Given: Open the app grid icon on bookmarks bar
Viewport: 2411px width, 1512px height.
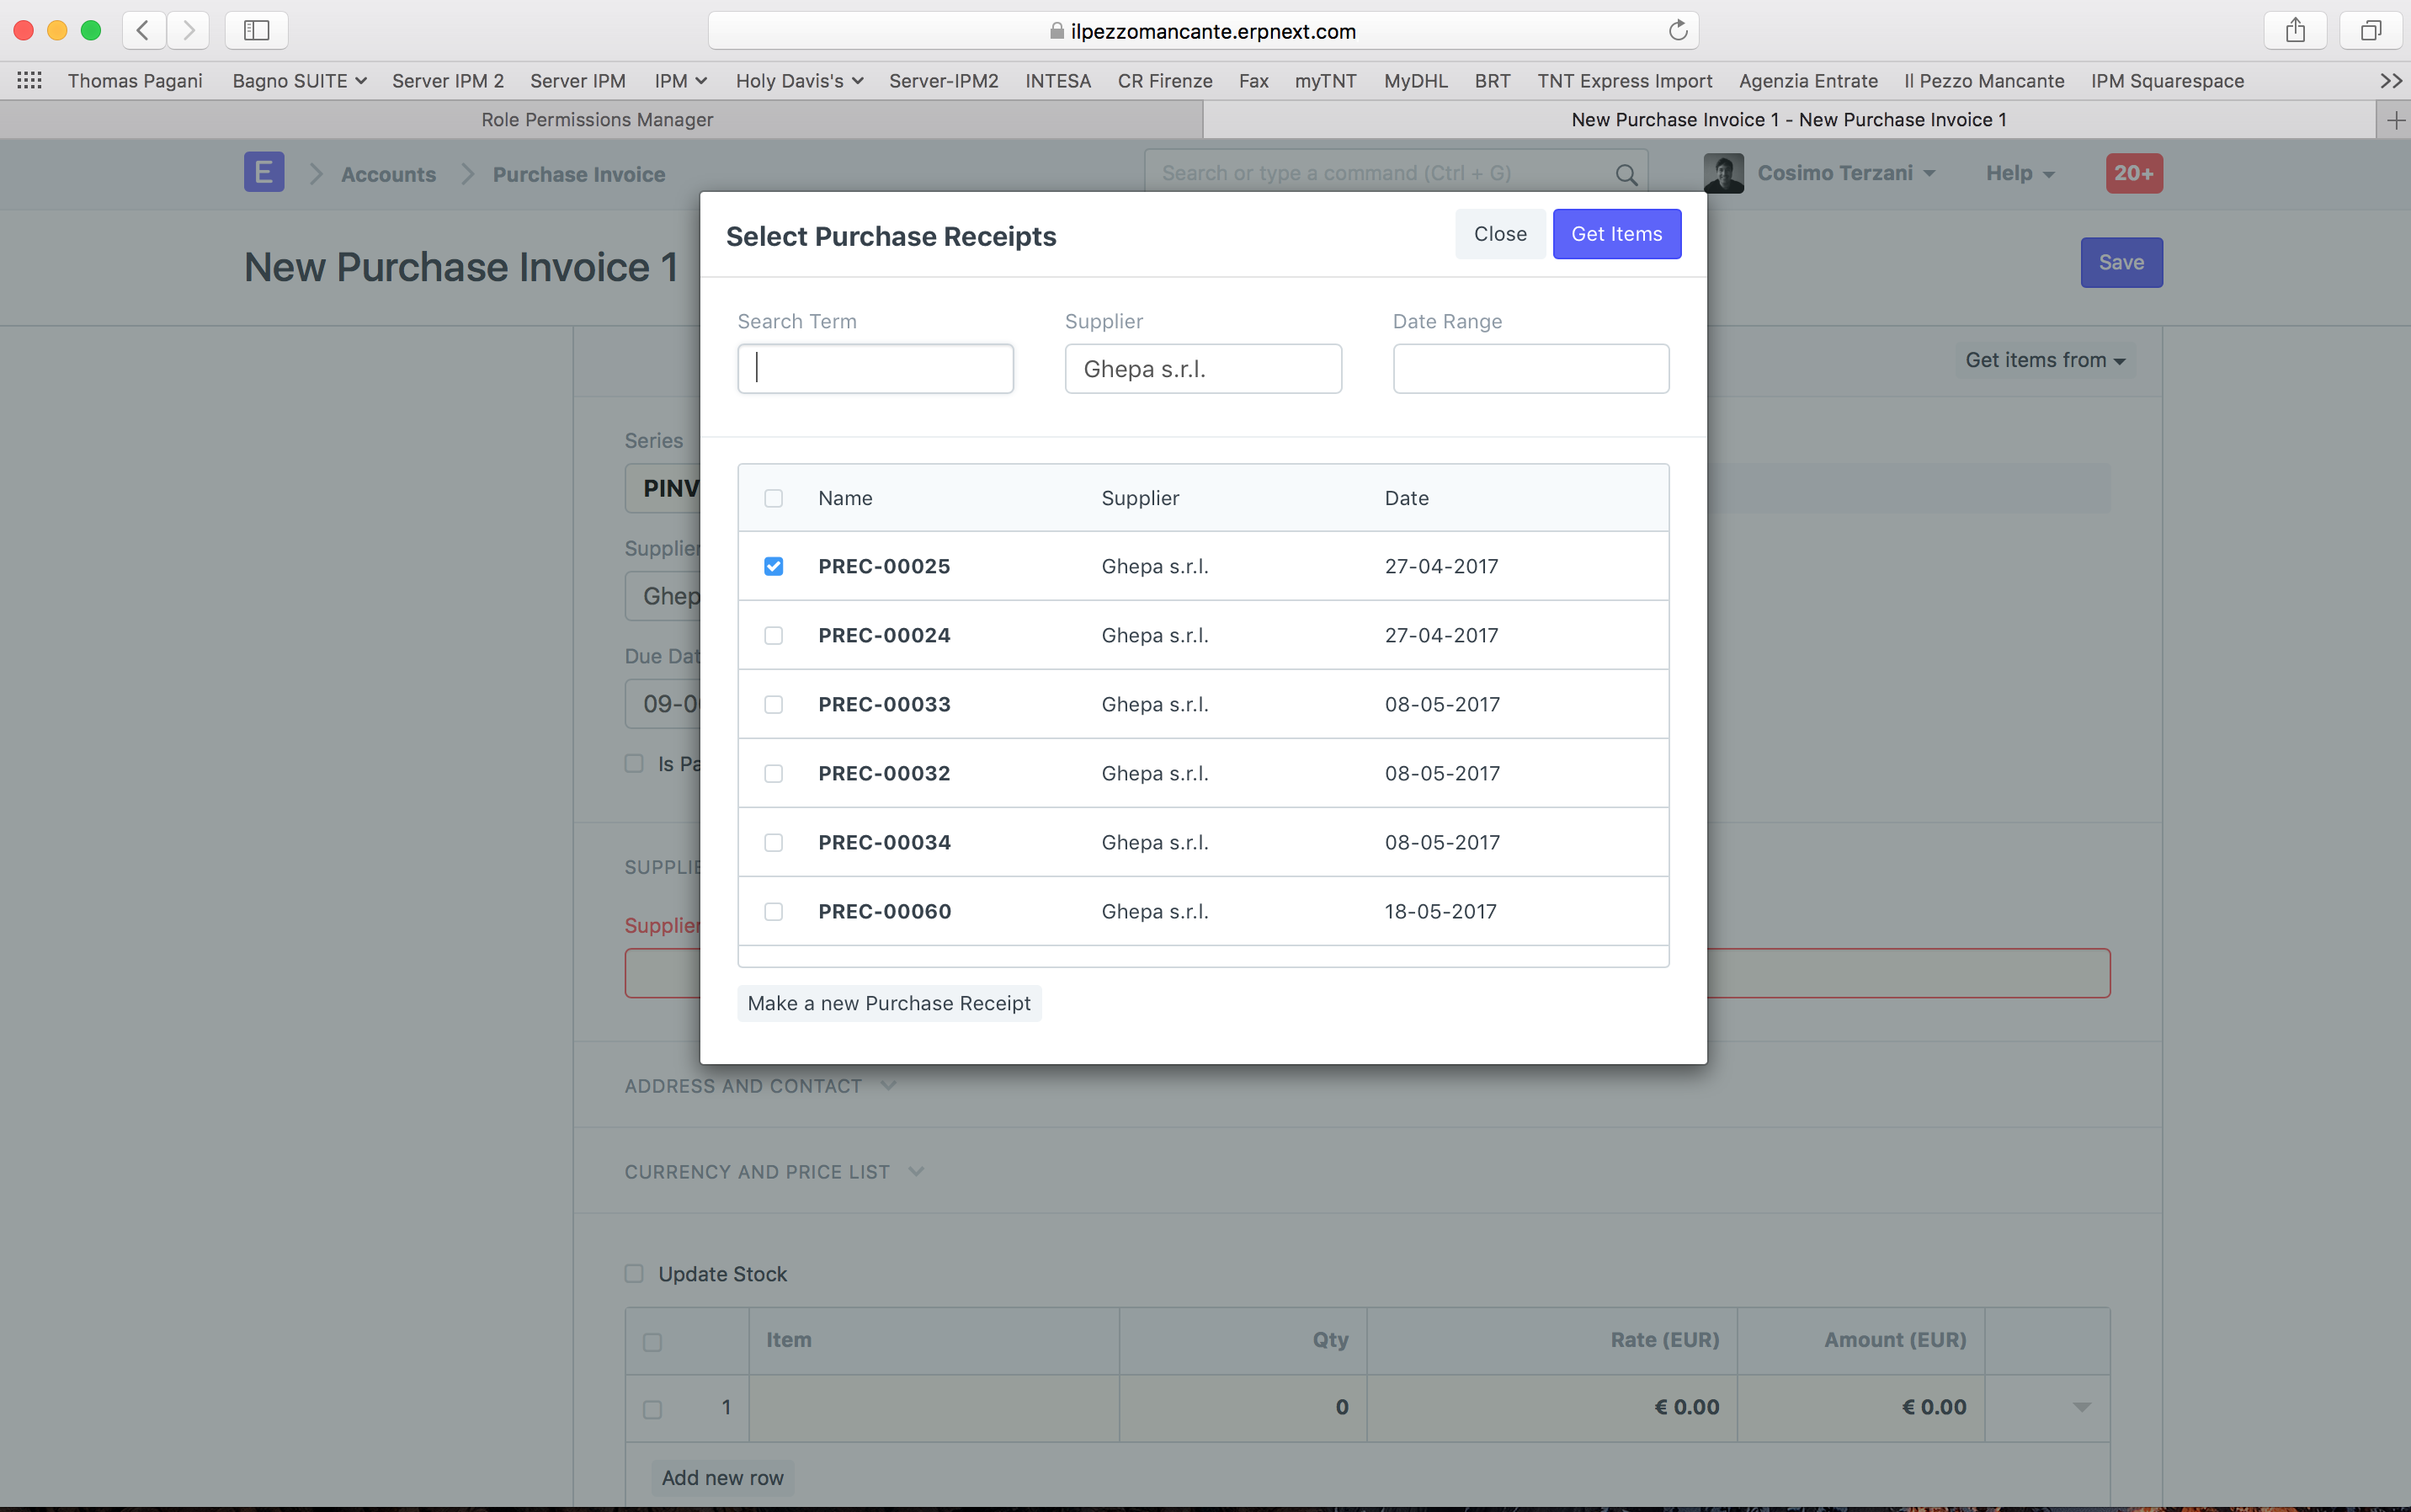Looking at the screenshot, I should pyautogui.click(x=29, y=80).
